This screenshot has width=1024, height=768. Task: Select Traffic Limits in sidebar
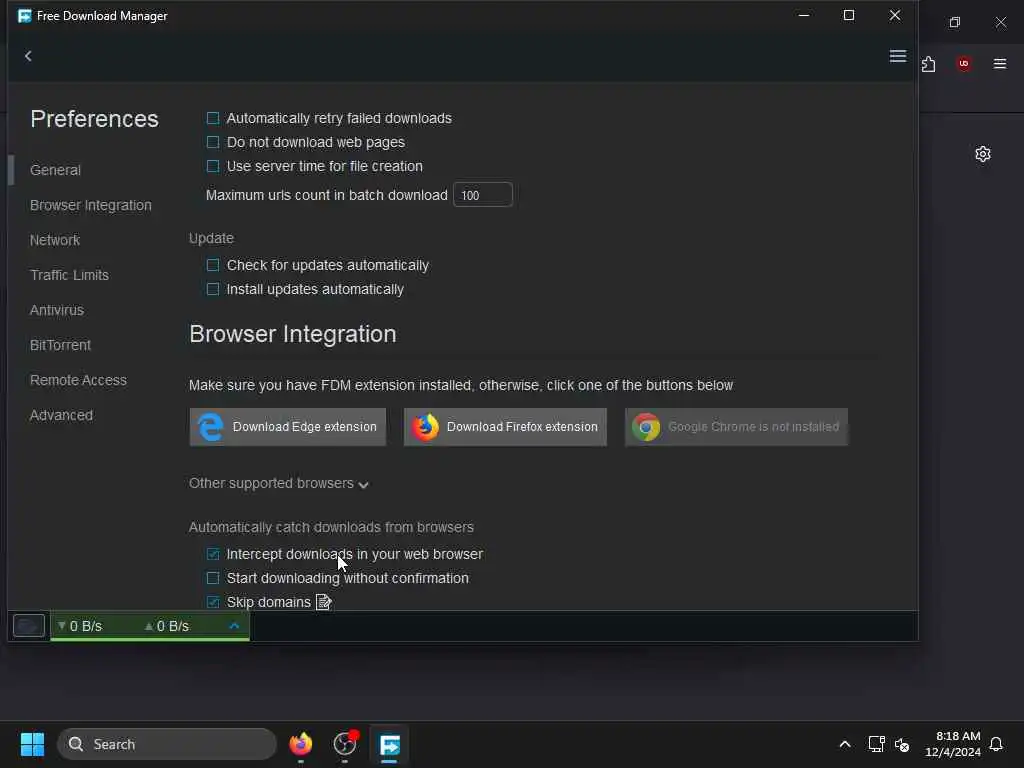[x=69, y=275]
